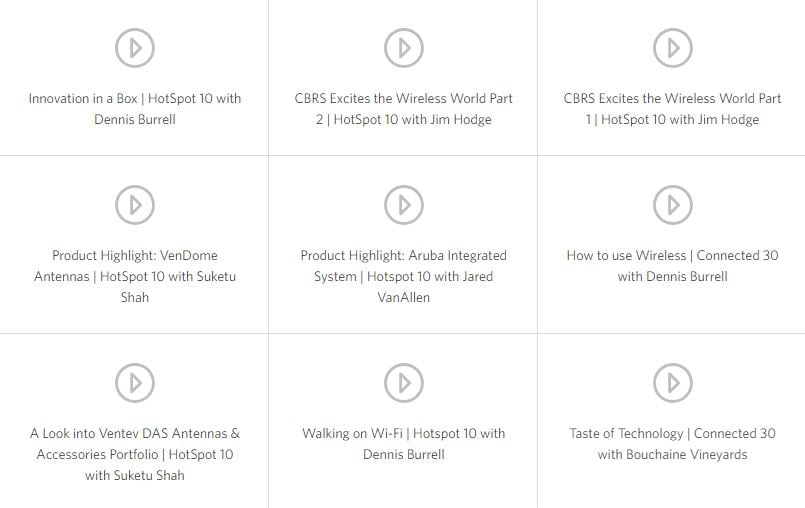Screen dimensions: 805x508
Task: Play Taste of Technology video icon
Action: [672, 382]
